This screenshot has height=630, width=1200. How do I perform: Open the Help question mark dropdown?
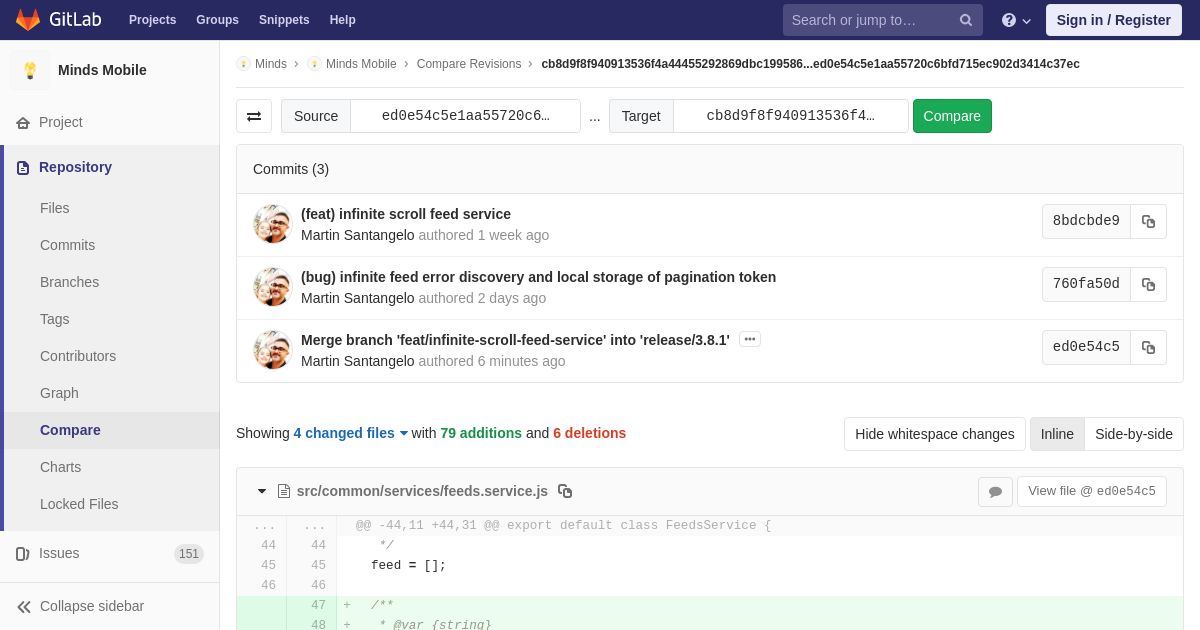click(x=1016, y=20)
